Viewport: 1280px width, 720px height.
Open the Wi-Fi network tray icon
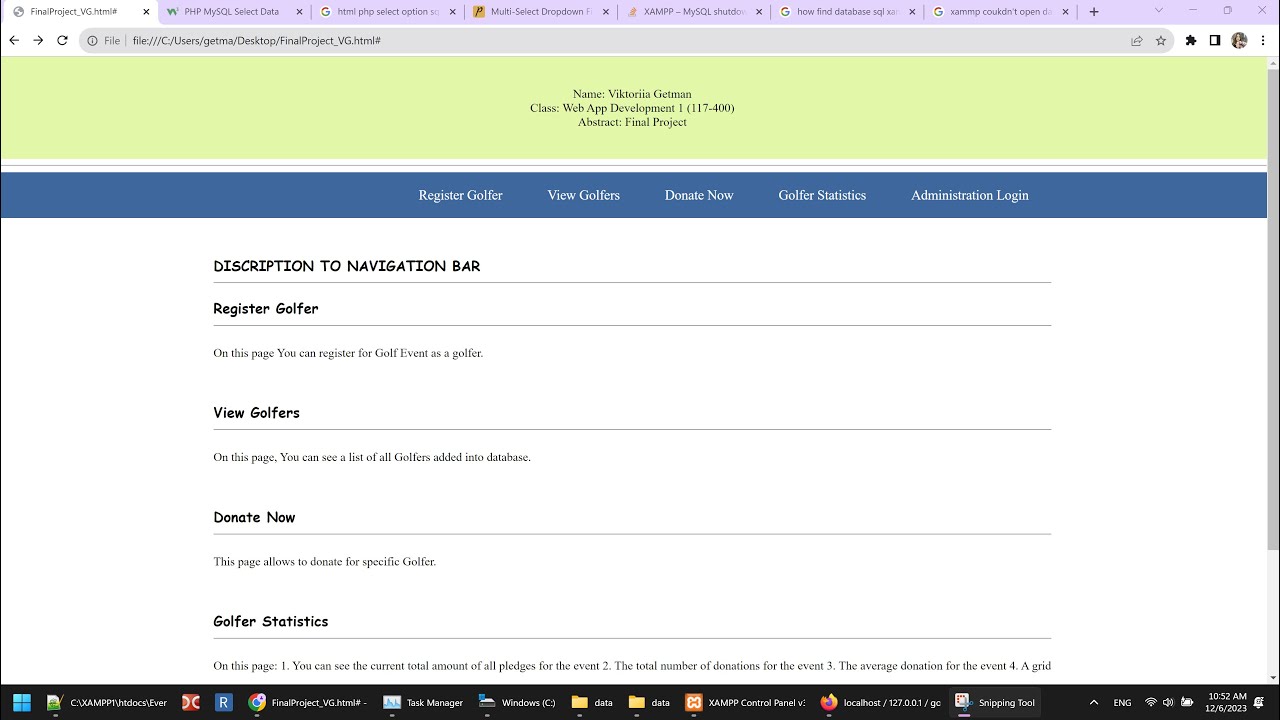point(1151,703)
